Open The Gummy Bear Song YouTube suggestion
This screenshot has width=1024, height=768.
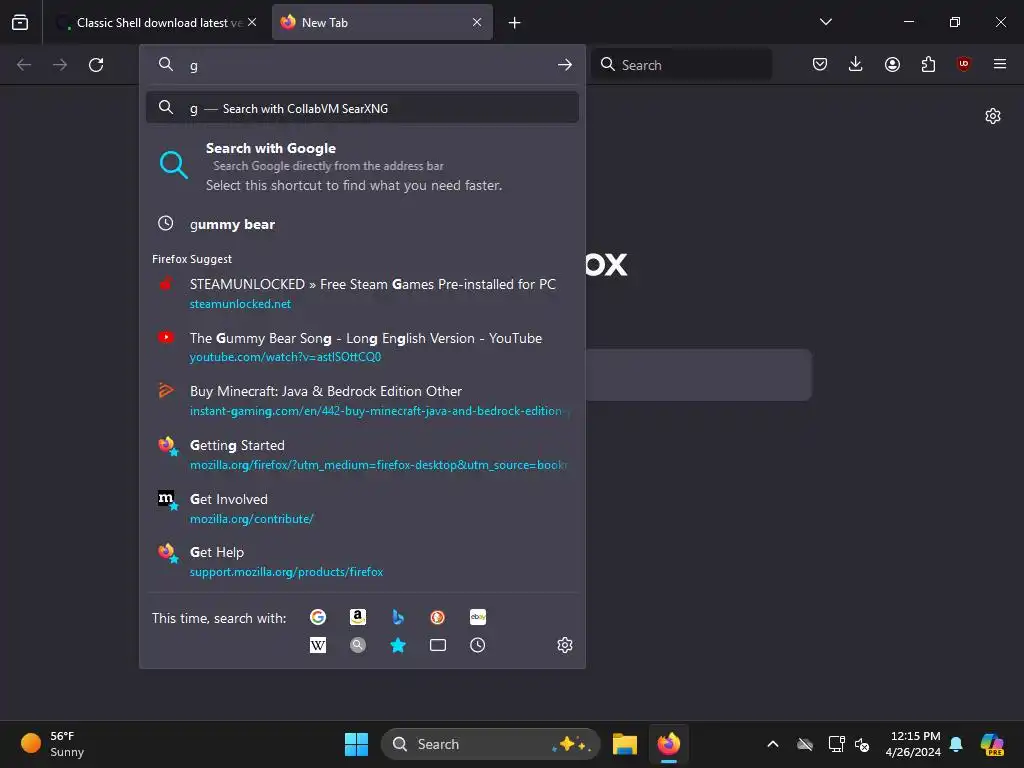[x=362, y=347]
